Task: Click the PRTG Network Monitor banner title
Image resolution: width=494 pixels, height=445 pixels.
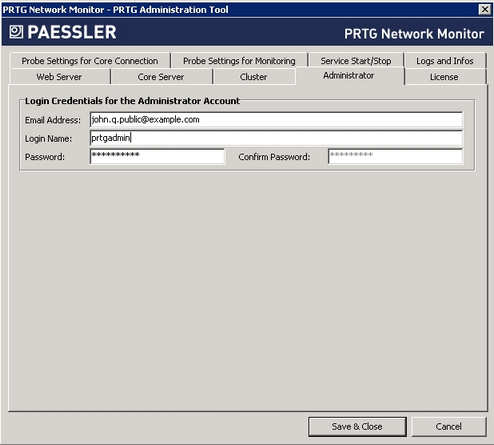Action: coord(414,34)
